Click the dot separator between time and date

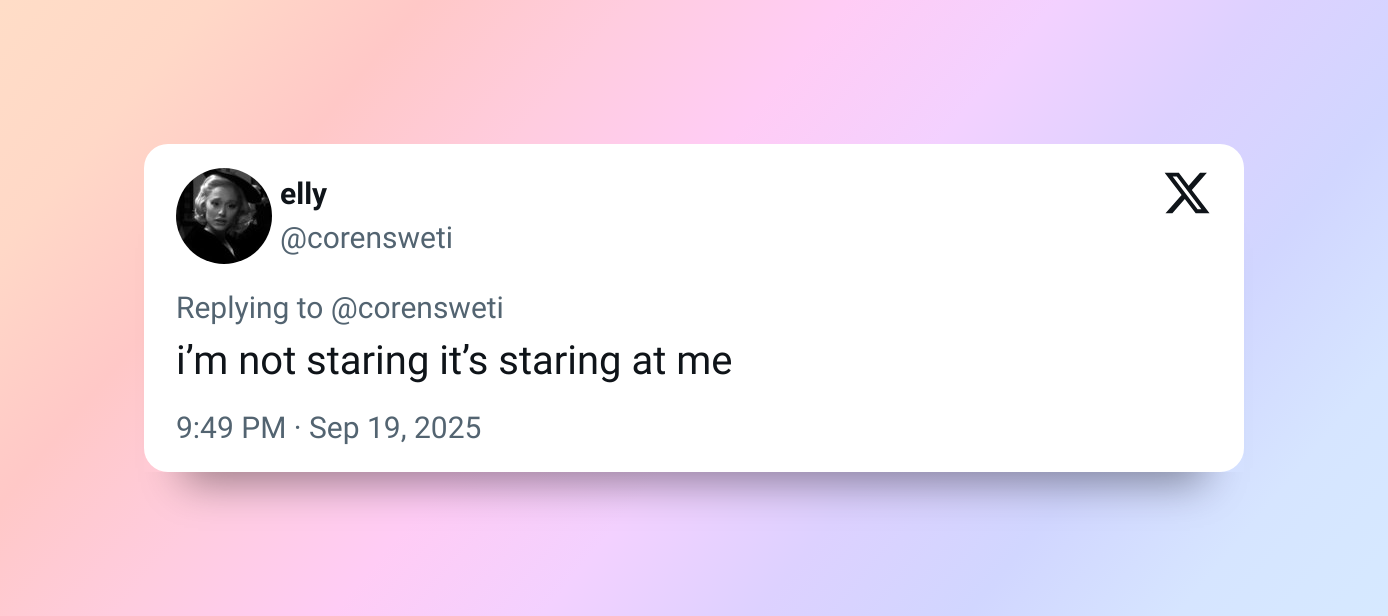point(297,429)
